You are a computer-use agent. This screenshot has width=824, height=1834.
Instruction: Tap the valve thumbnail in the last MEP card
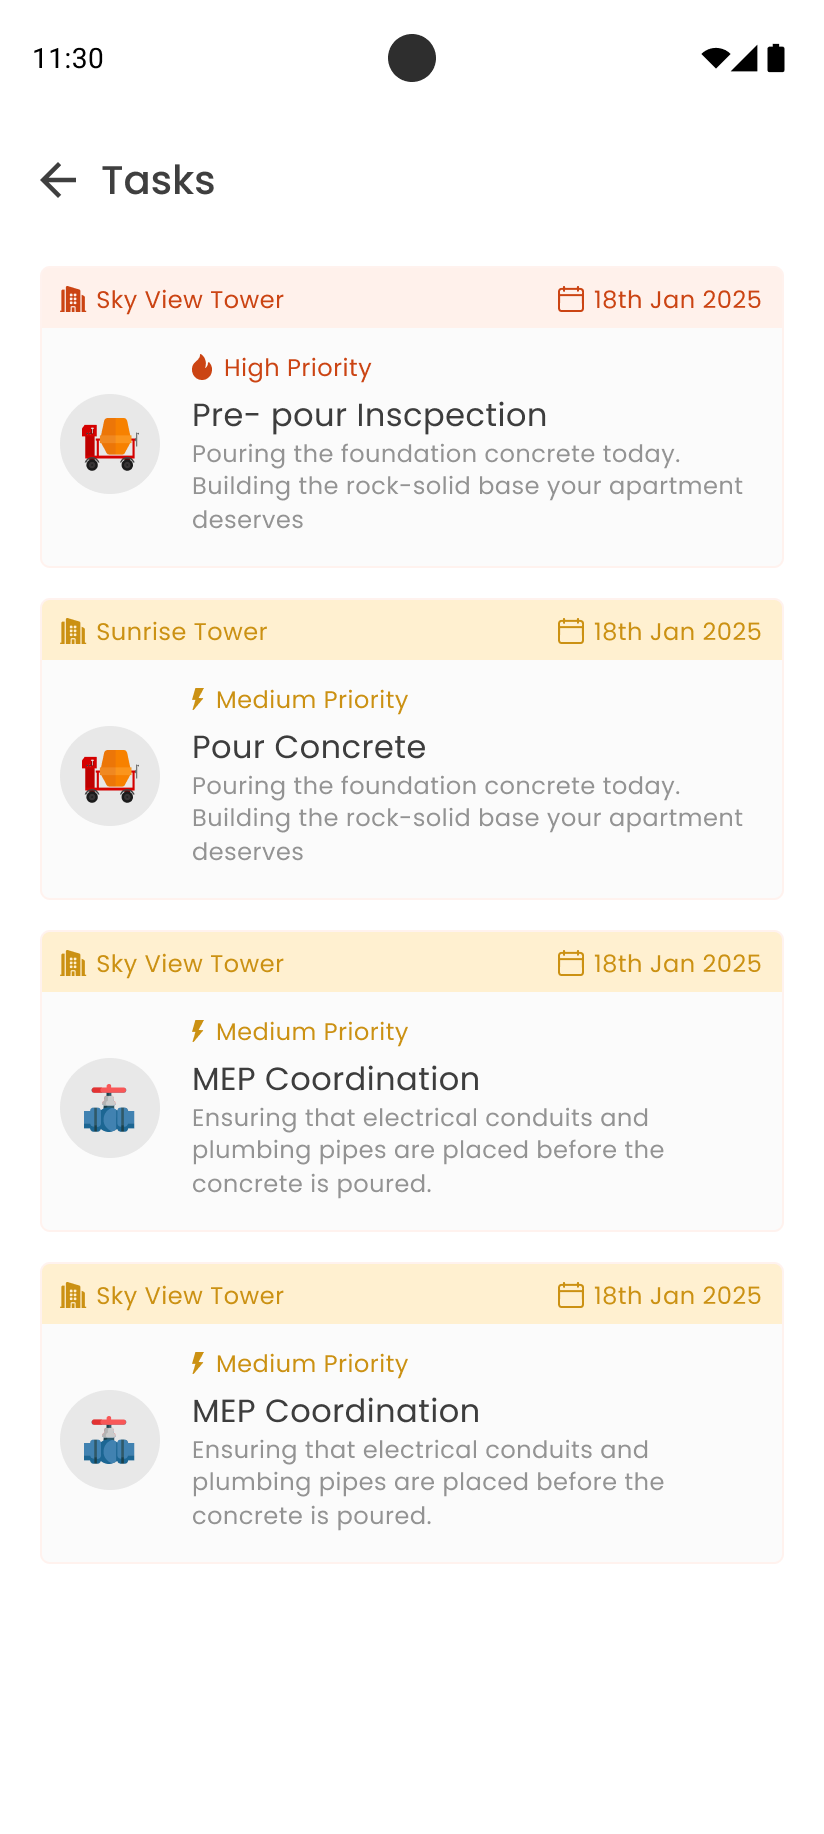[x=110, y=1440]
